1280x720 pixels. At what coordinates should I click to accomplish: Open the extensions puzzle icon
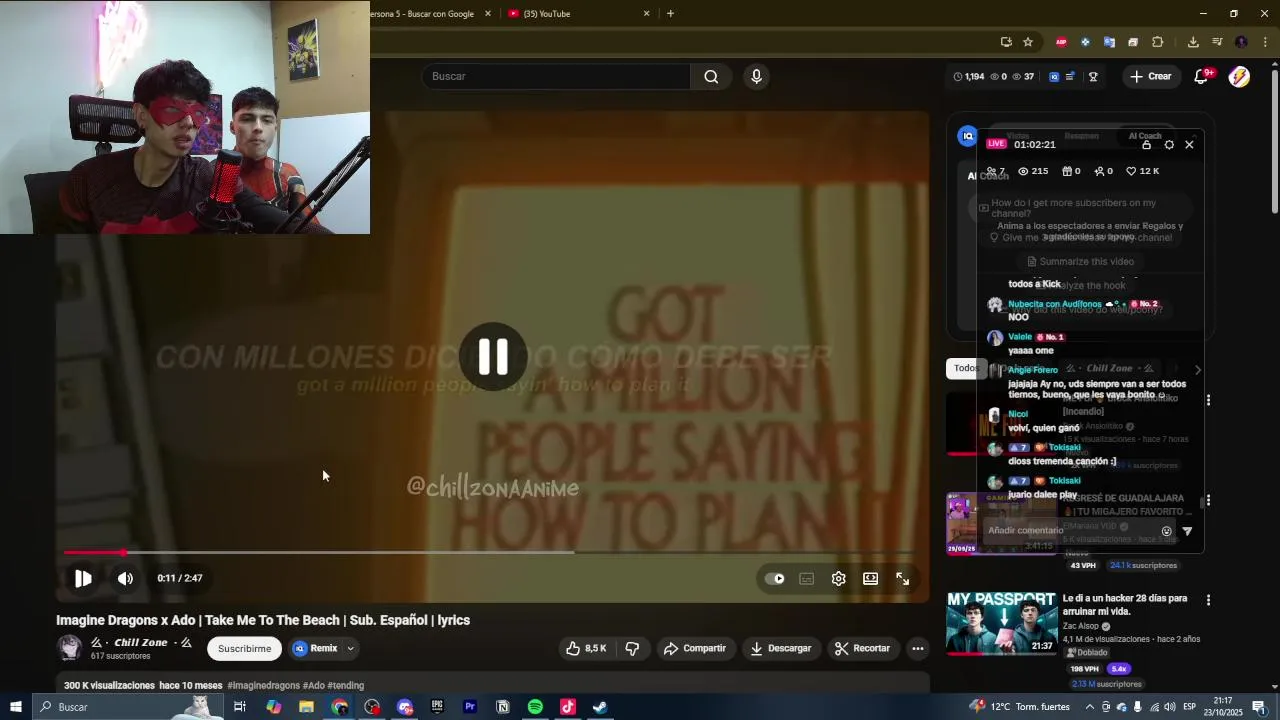1158,42
